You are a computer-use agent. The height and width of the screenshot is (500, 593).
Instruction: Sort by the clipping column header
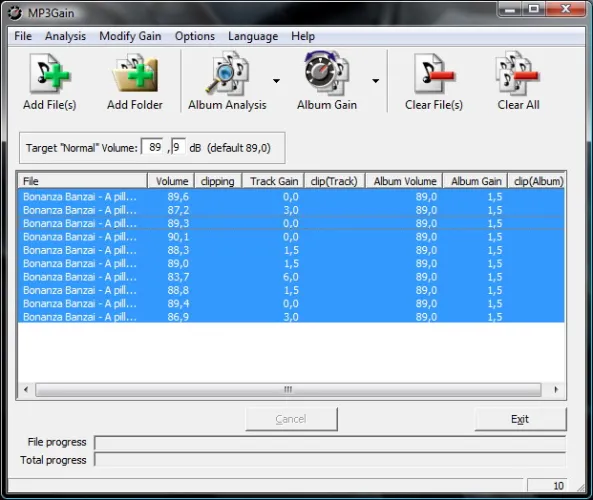[x=218, y=181]
